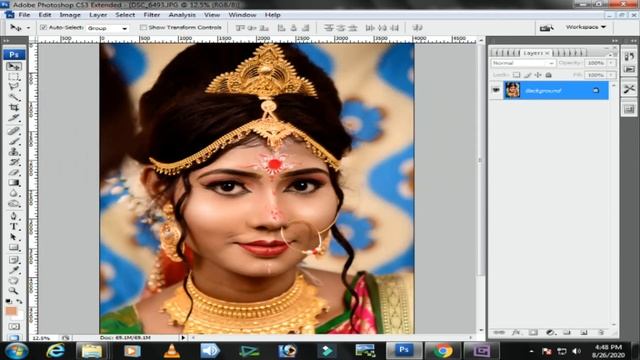Image resolution: width=640 pixels, height=360 pixels.
Task: Open the Opacity slider arrow
Action: (611, 63)
